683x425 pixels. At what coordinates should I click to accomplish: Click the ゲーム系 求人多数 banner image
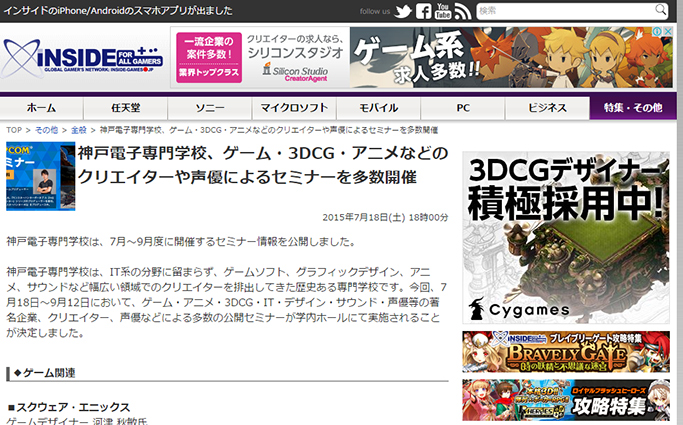[x=511, y=57]
